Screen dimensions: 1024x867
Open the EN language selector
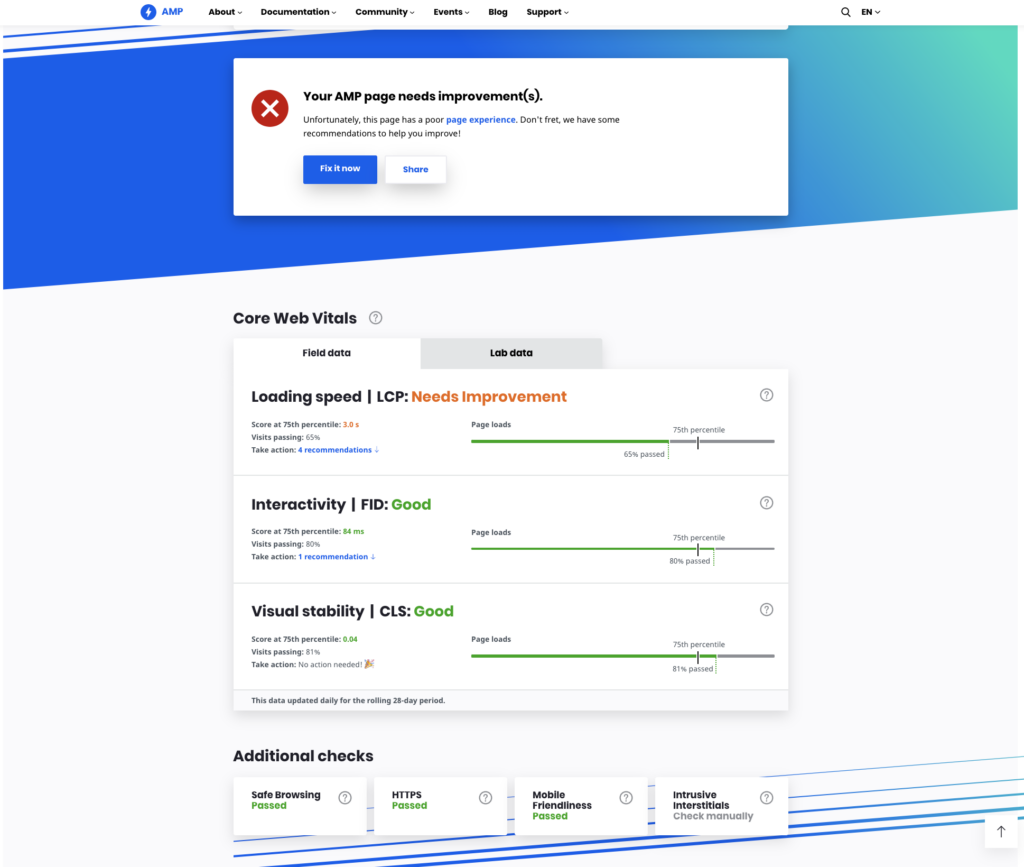tap(871, 12)
